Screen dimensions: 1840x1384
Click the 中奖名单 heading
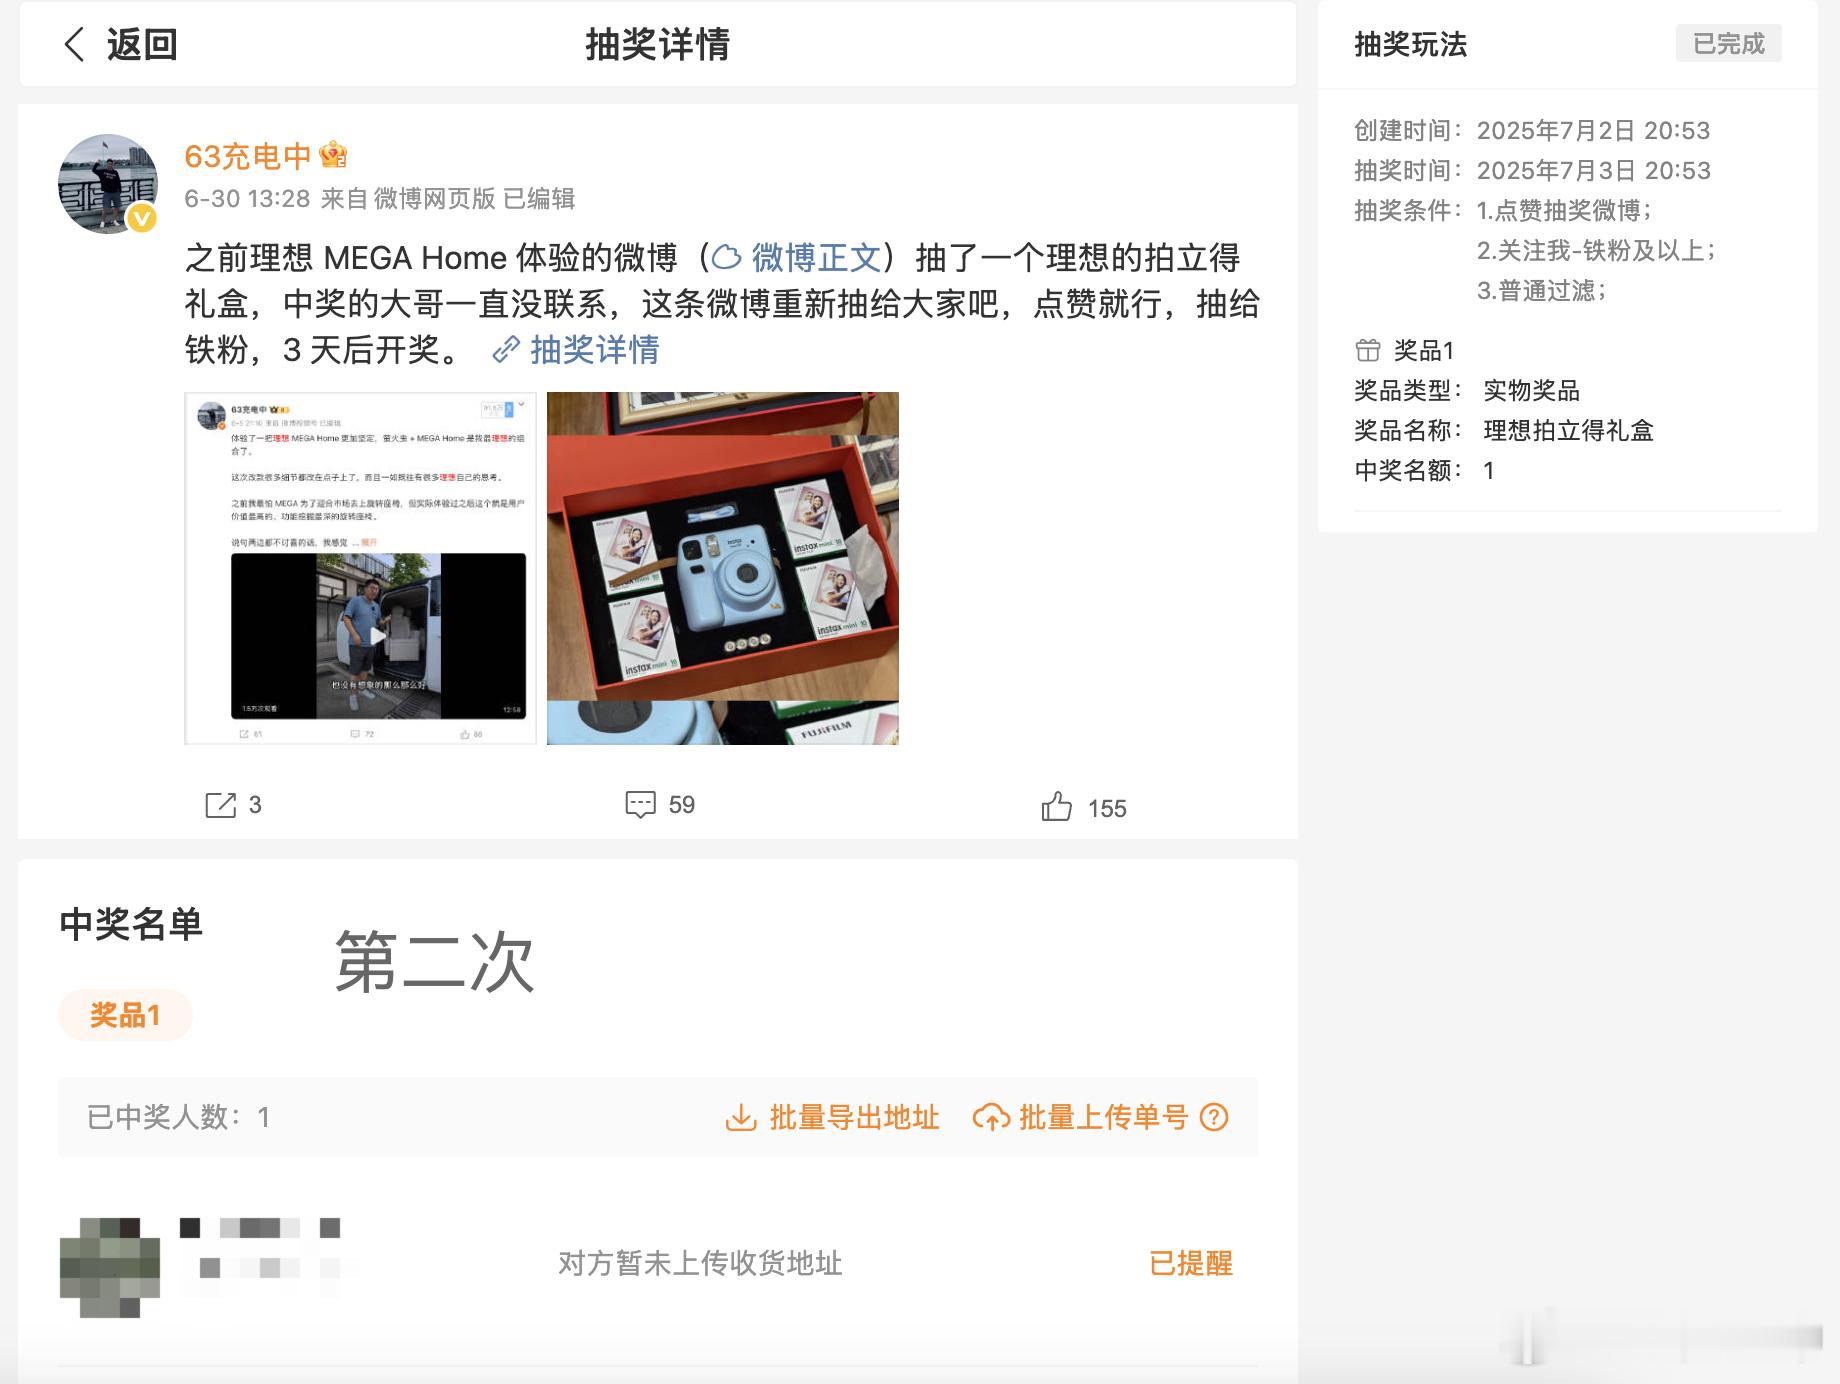[131, 923]
